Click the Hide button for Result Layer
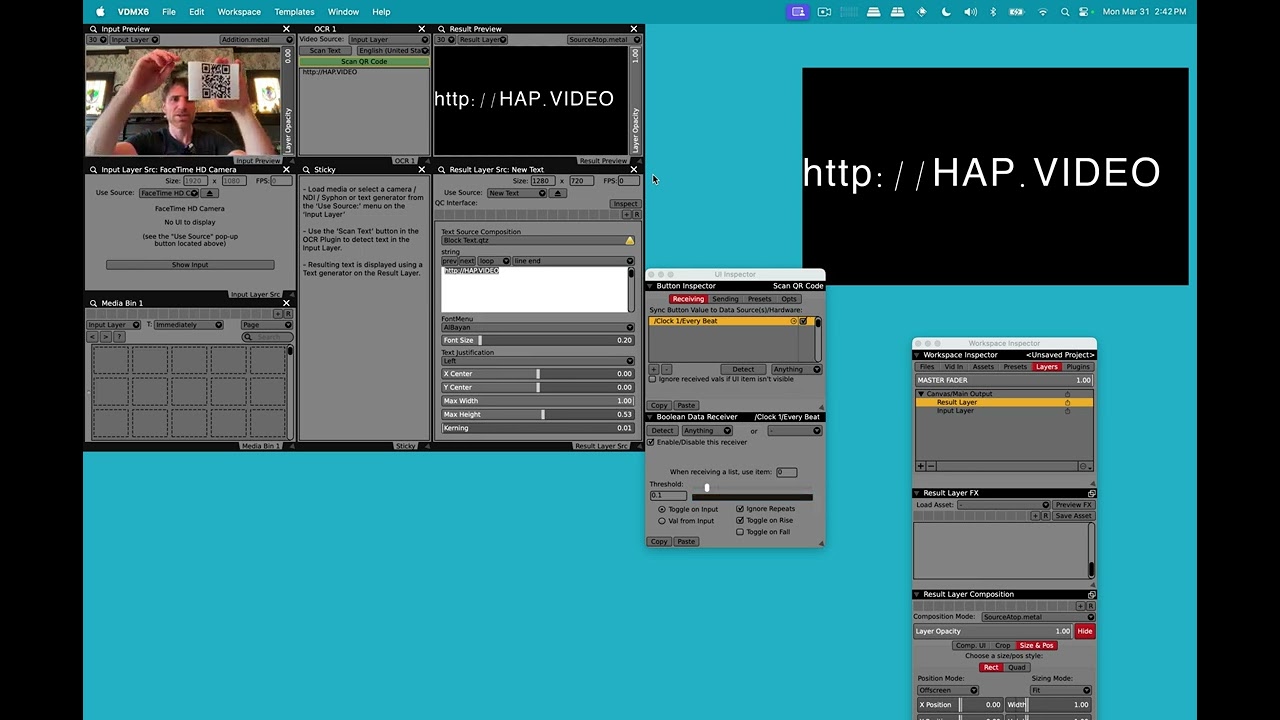Screen dimensions: 1280x720 click(1084, 631)
